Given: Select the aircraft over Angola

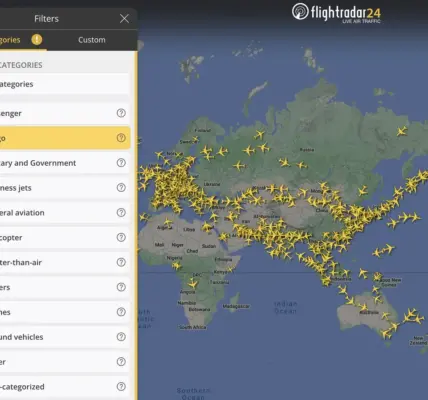Looking at the screenshot, I should (192, 284).
